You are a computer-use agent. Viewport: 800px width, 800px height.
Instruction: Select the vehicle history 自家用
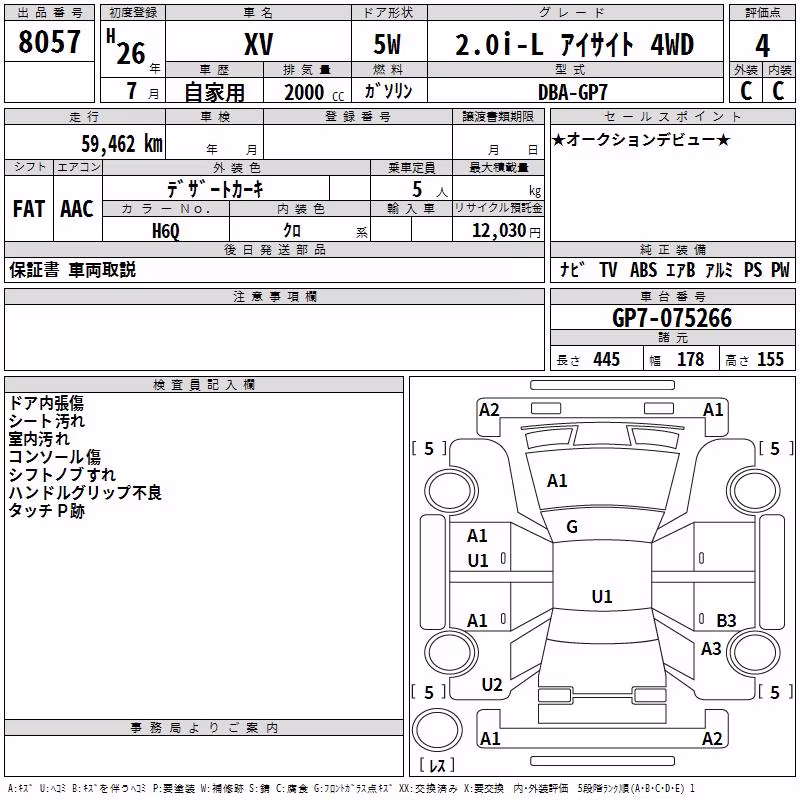tap(214, 92)
